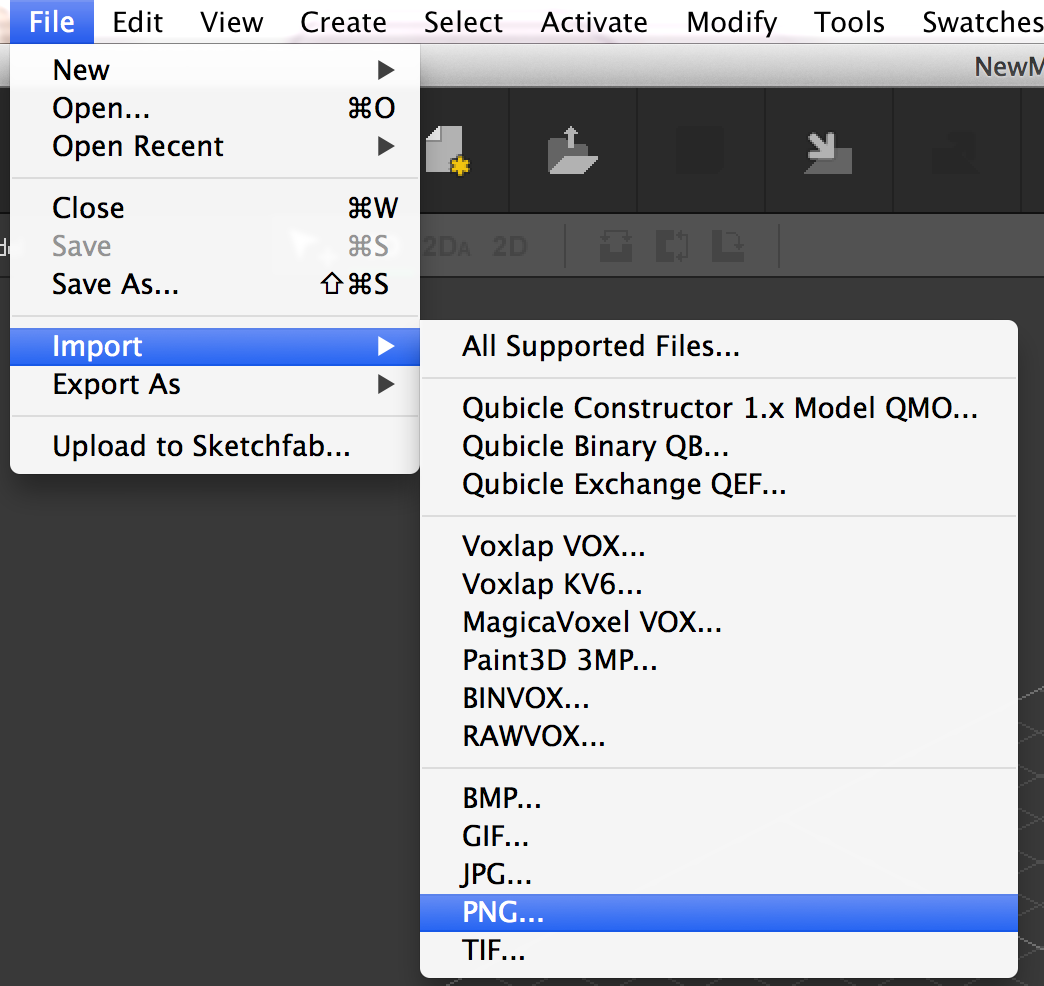
Task: Import RAWVOX... file
Action: pyautogui.click(x=719, y=736)
